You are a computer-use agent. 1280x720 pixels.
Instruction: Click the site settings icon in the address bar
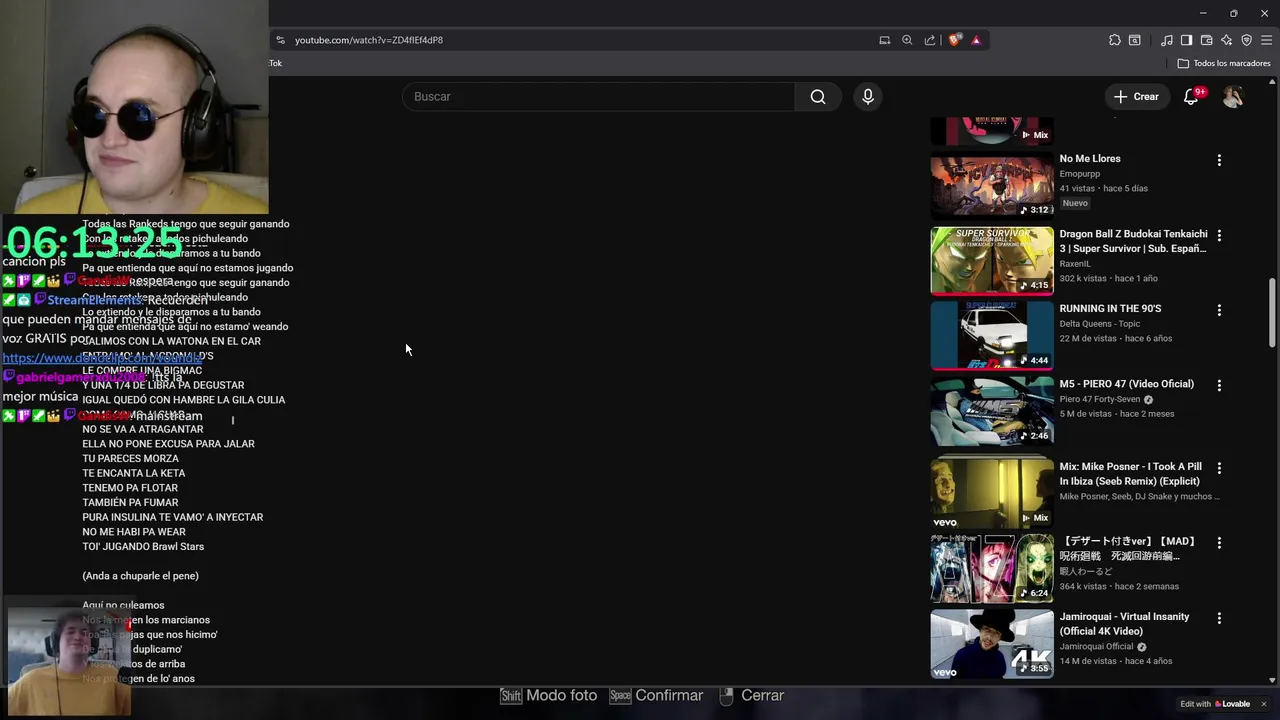(280, 40)
